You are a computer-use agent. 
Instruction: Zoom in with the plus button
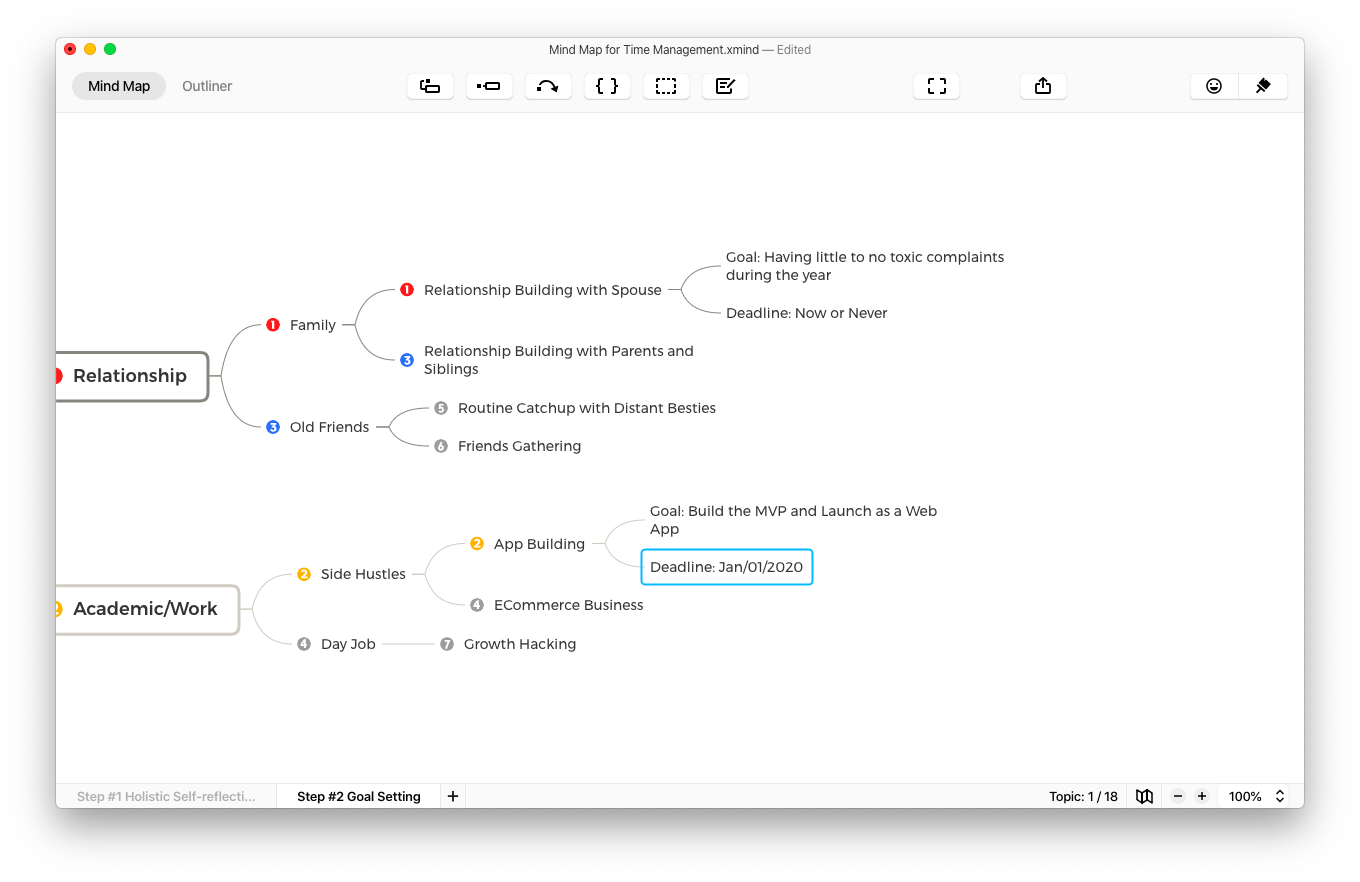(x=1202, y=796)
